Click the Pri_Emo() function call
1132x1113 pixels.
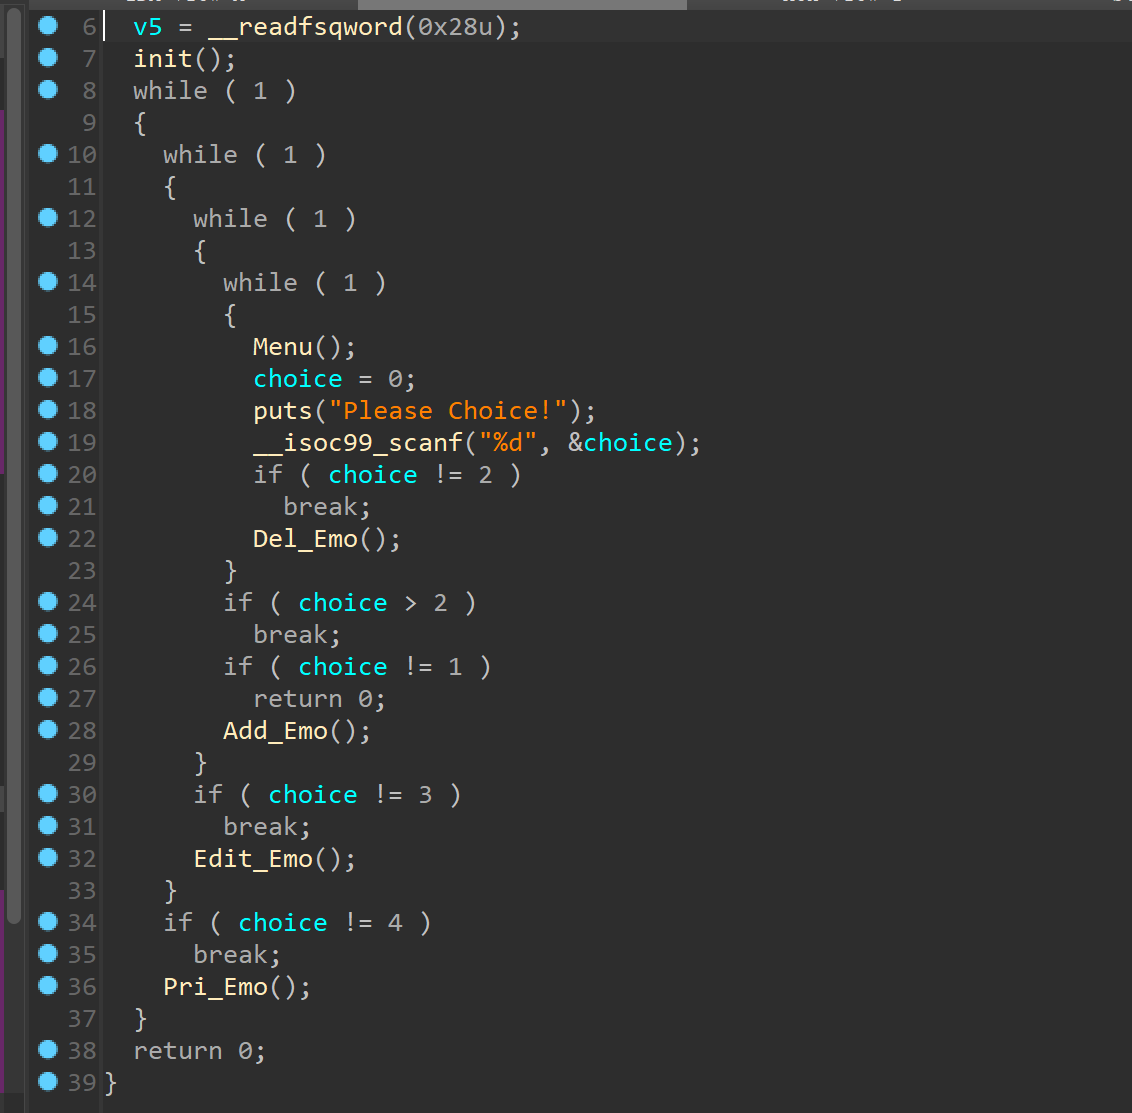(237, 987)
